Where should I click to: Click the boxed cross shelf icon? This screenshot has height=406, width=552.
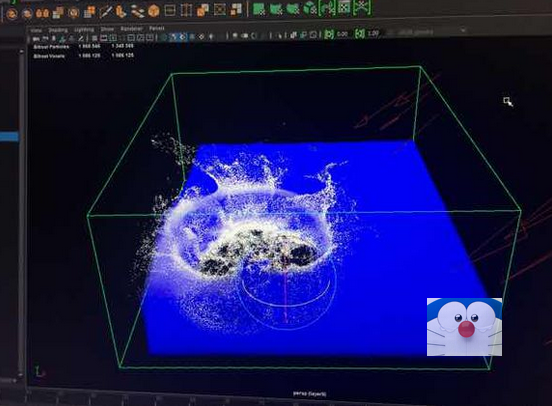(x=220, y=10)
